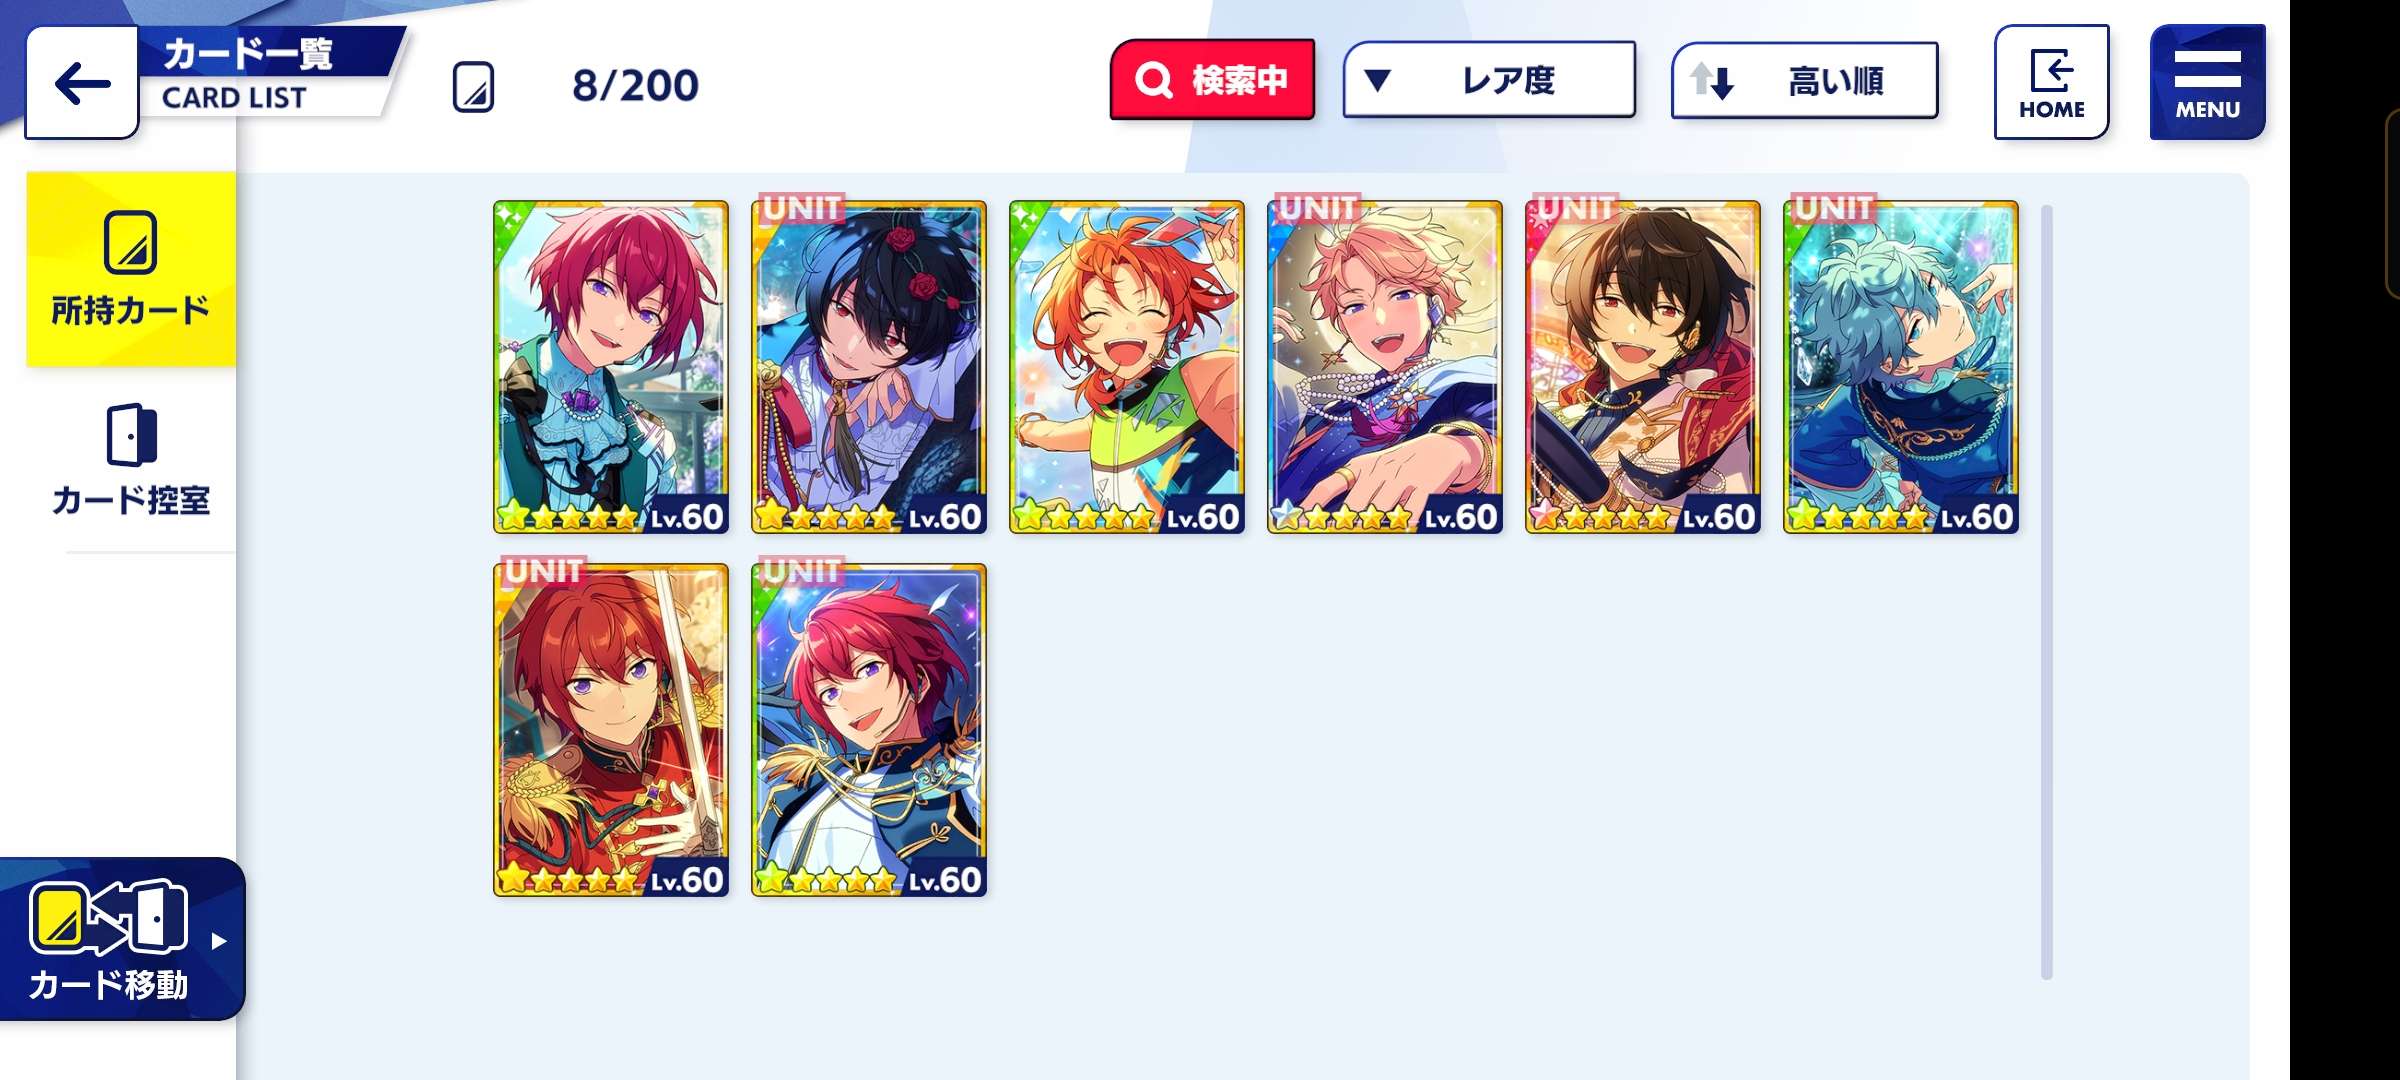Click the card list vertical scrollbar
Image resolution: width=2400 pixels, height=1080 pixels.
point(2047,592)
